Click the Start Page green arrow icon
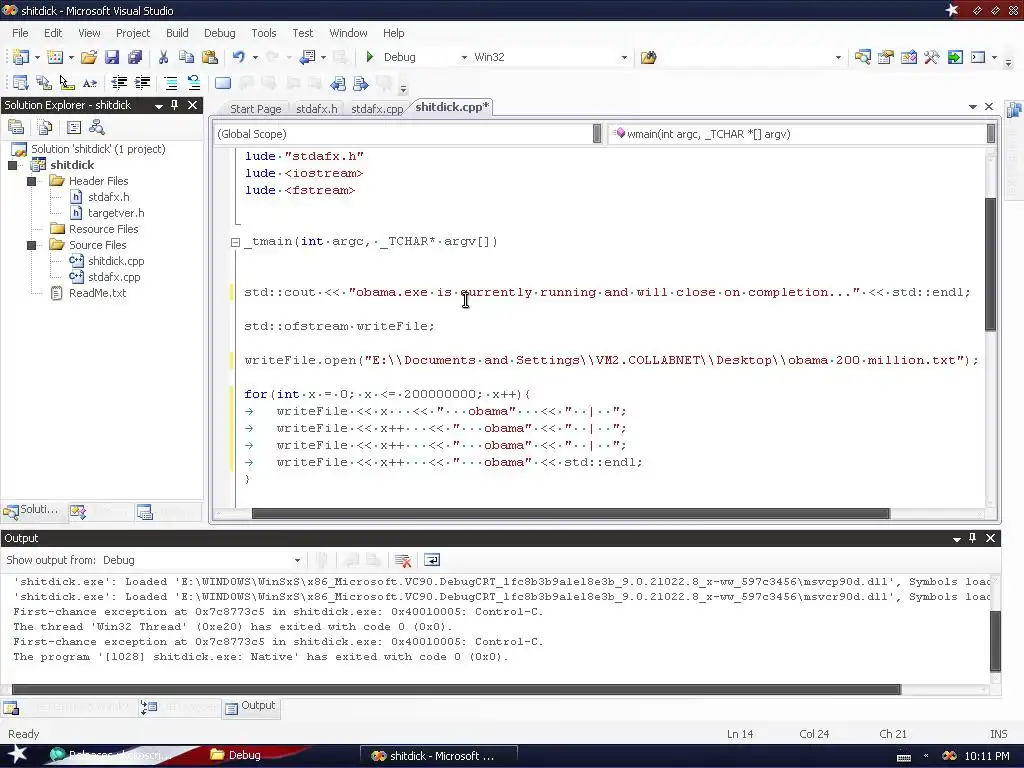Viewport: 1024px width, 768px height. tap(955, 57)
